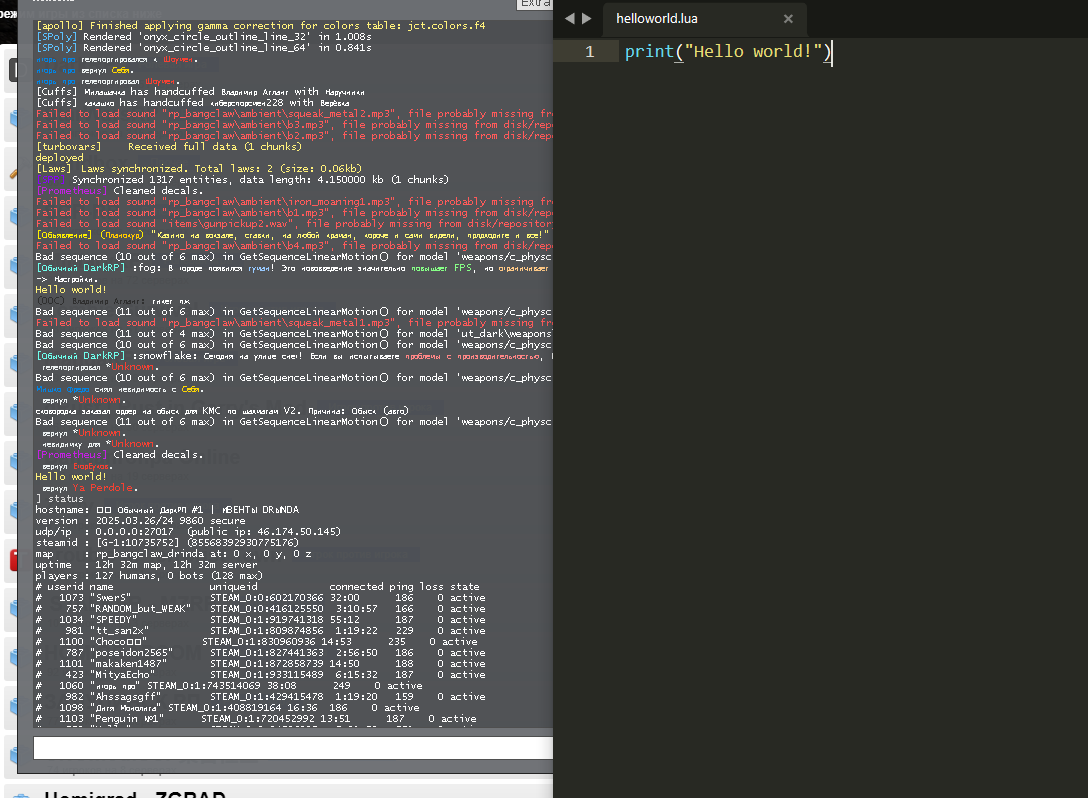This screenshot has width=1088, height=798.
Task: Click the red icon at left edge
Action: 13,560
